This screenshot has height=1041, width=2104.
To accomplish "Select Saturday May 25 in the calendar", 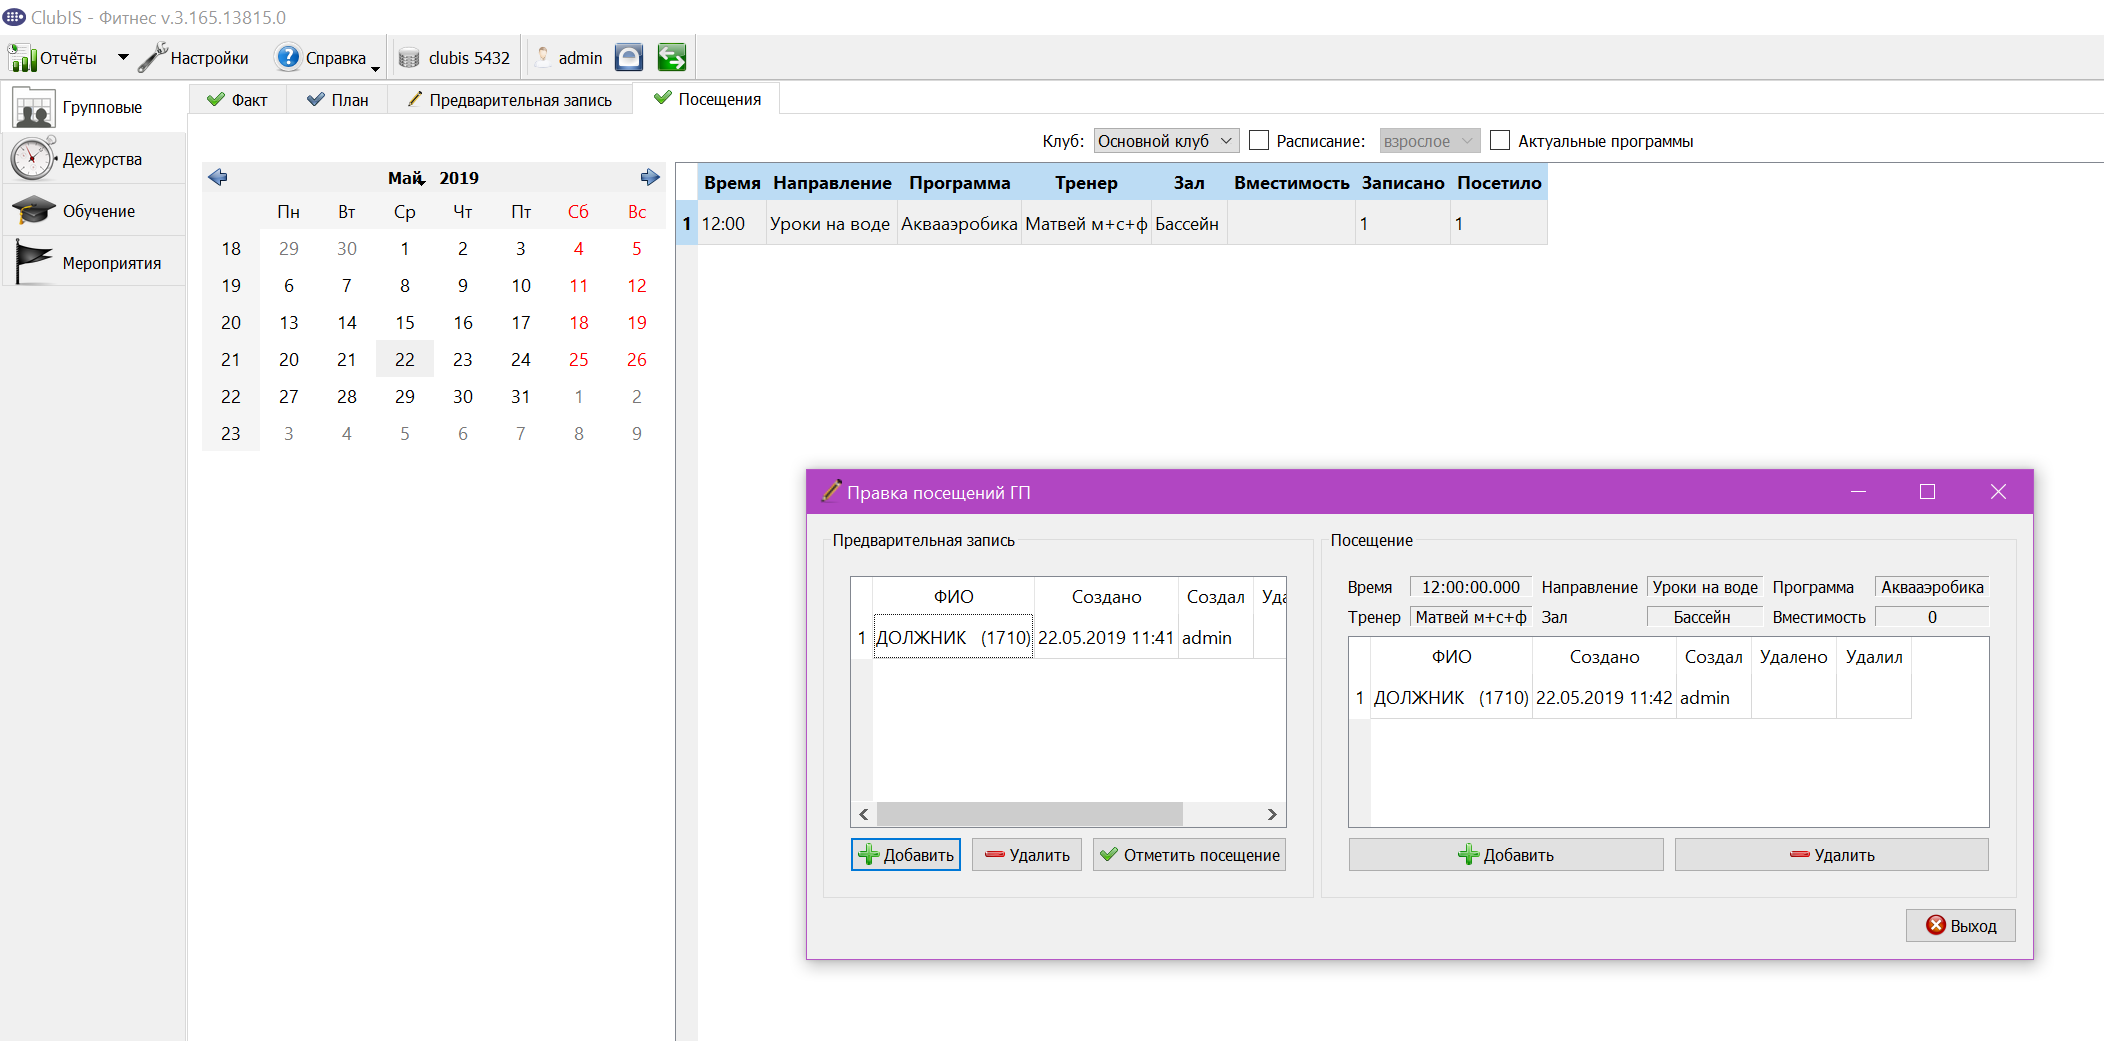I will pyautogui.click(x=579, y=359).
